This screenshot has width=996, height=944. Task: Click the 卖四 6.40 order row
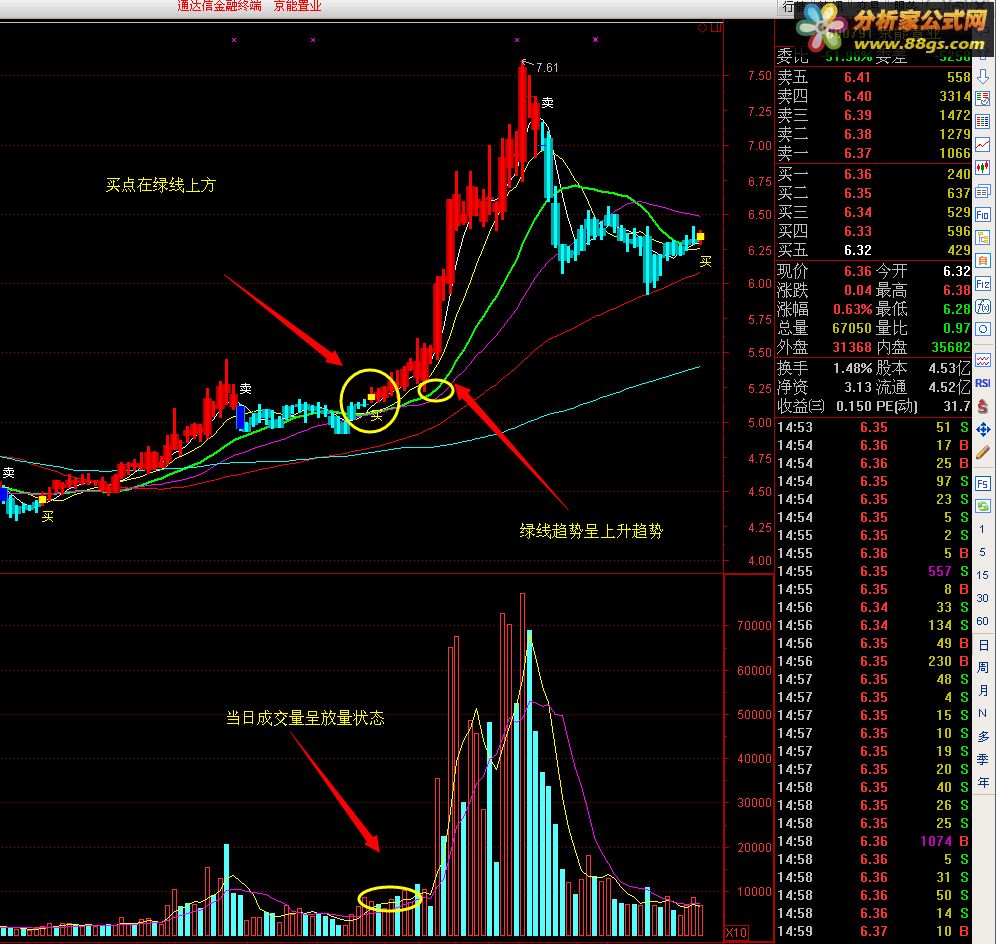873,96
